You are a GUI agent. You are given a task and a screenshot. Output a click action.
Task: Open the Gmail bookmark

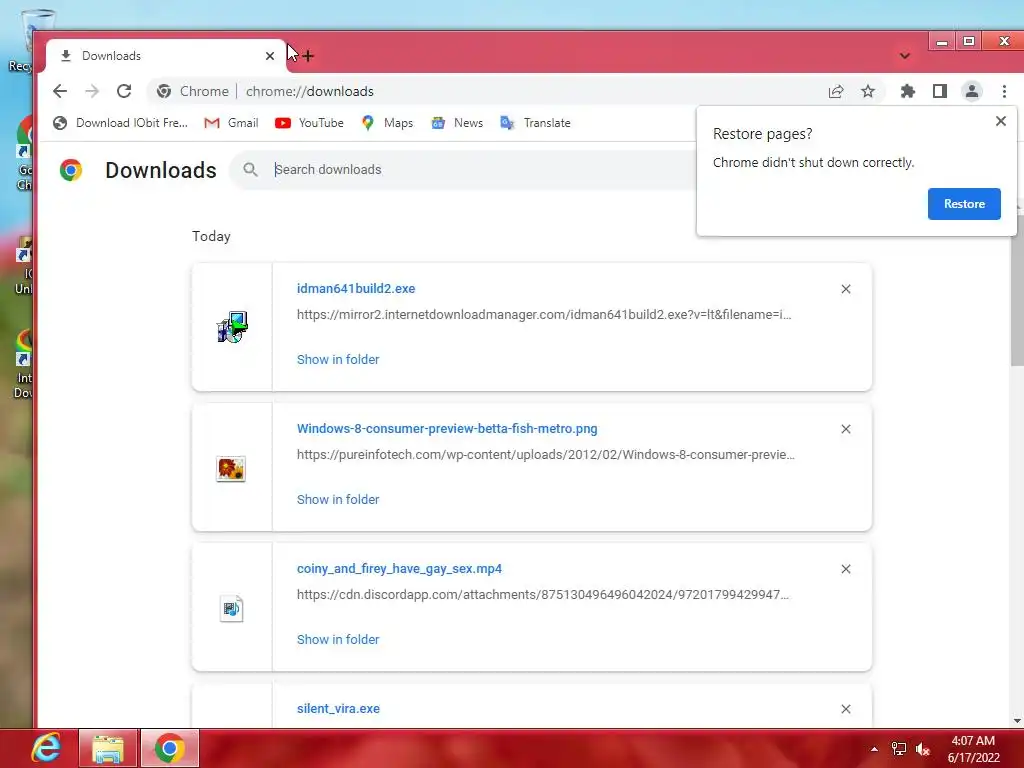[x=231, y=123]
